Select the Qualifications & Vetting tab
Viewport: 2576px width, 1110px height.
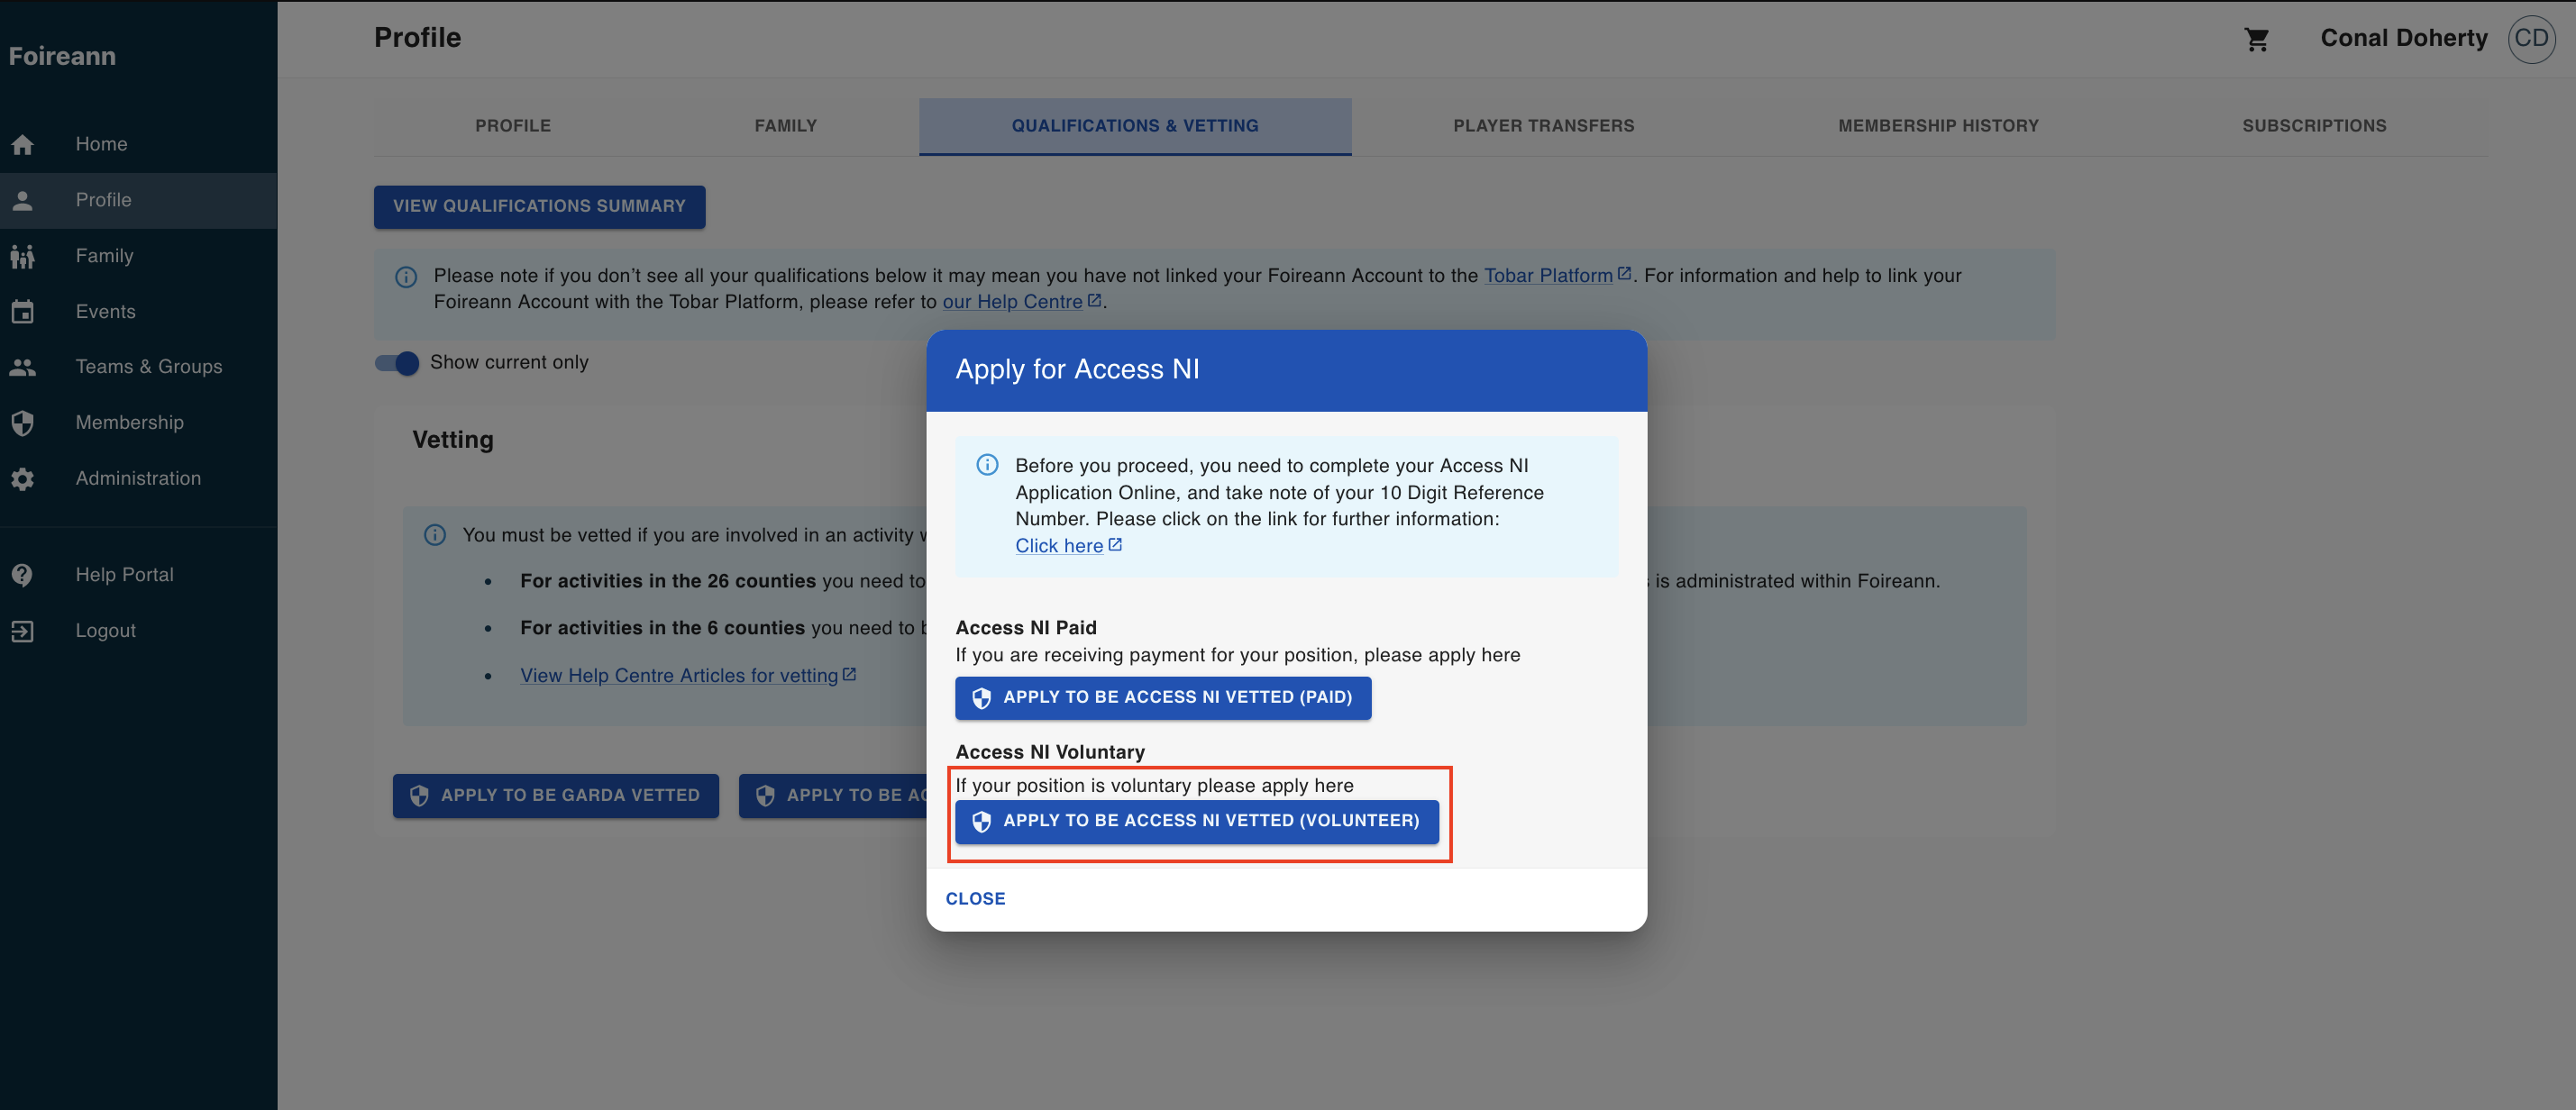tap(1135, 126)
